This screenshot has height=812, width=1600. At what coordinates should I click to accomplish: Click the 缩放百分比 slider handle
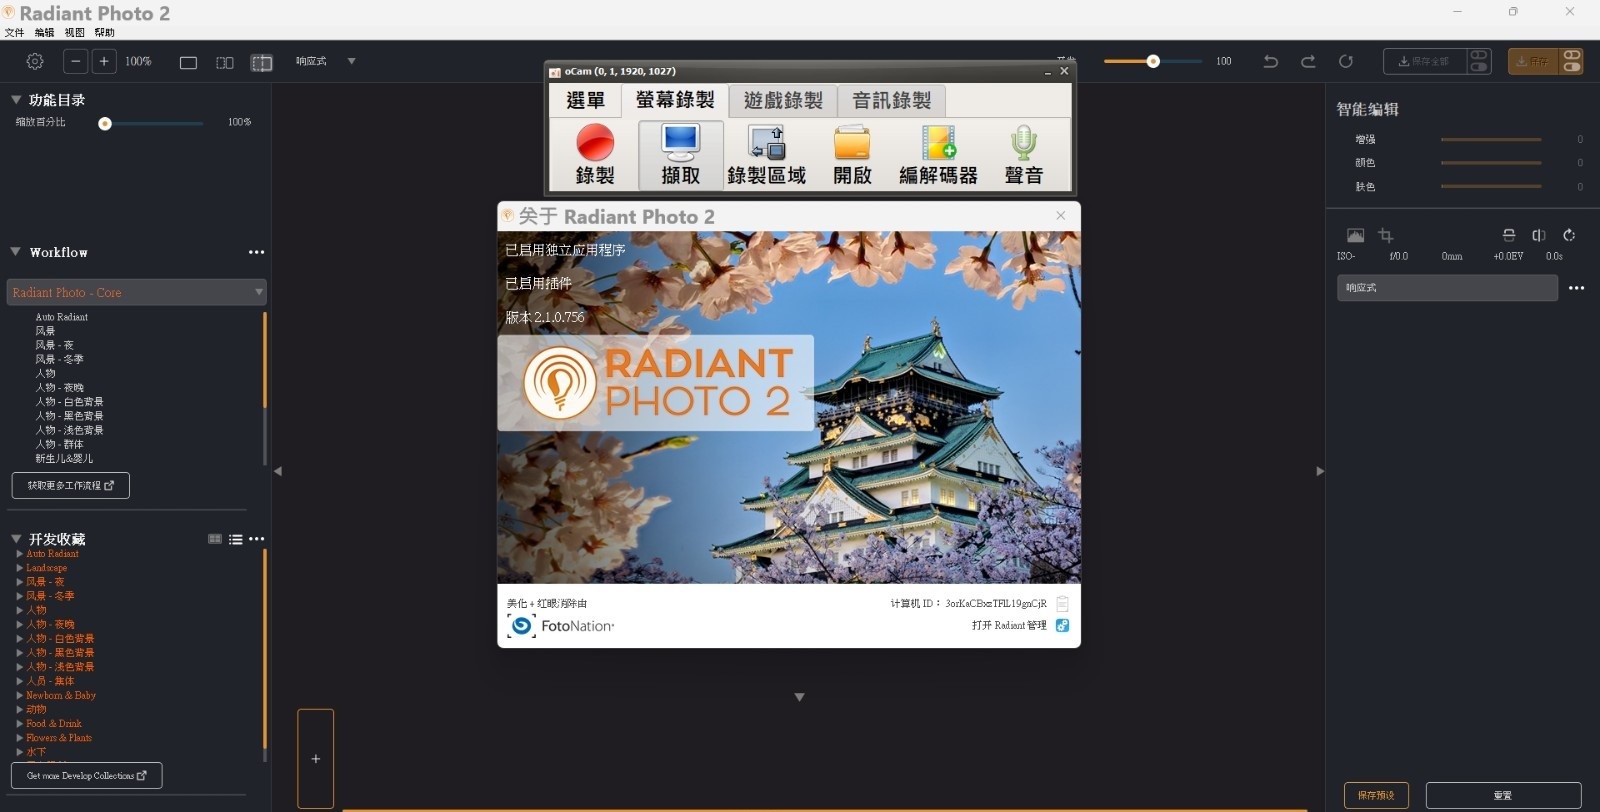click(x=105, y=124)
